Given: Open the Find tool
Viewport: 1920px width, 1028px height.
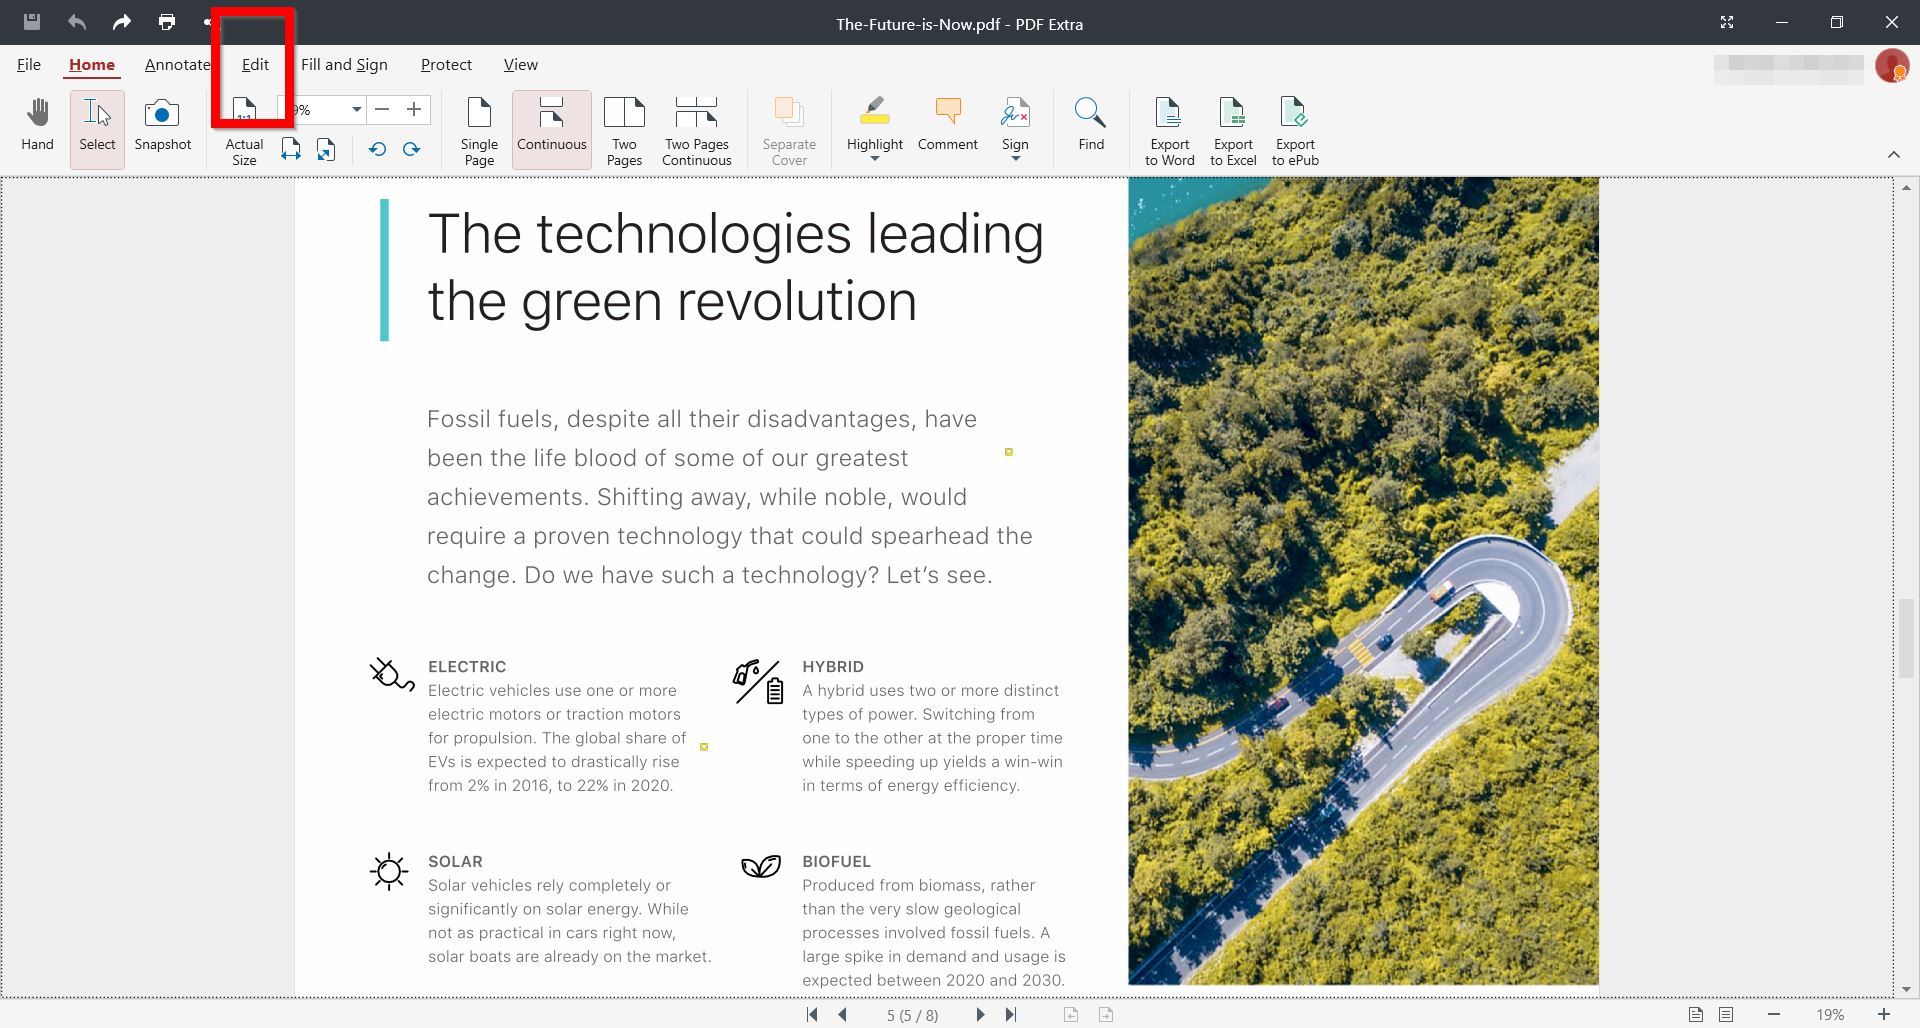Looking at the screenshot, I should click(1090, 126).
